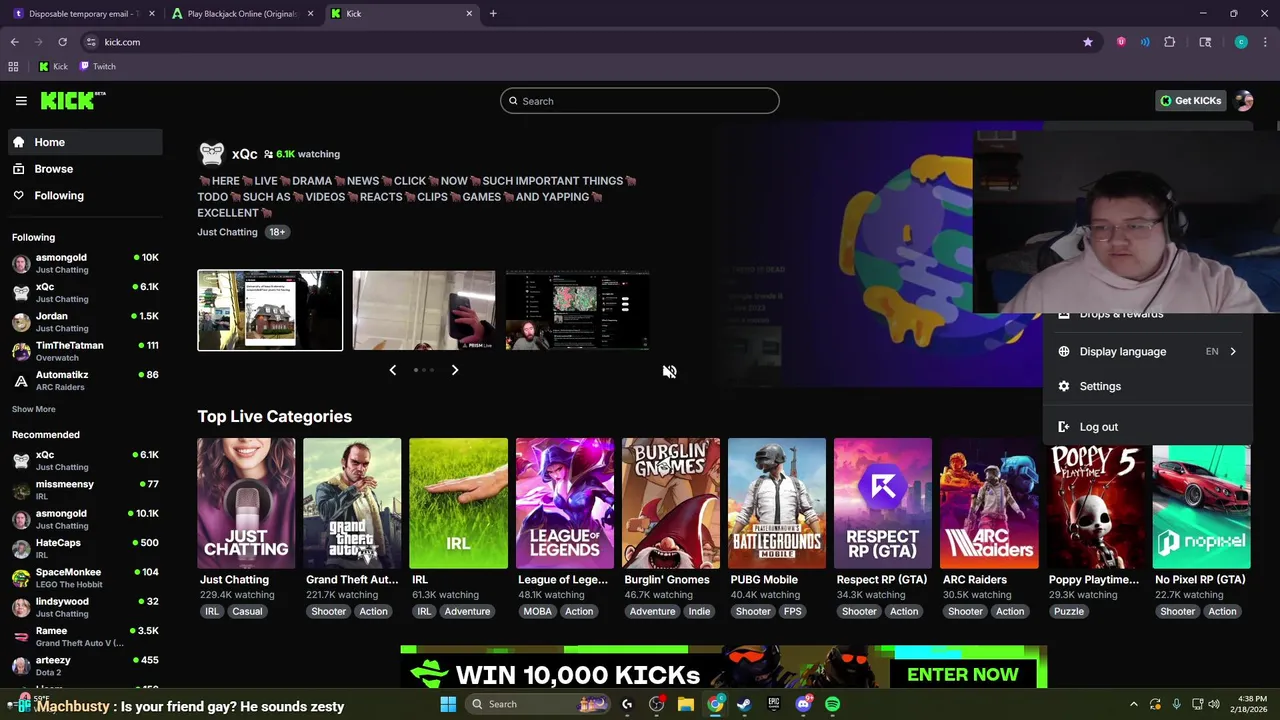Open the Kick user avatar menu
The width and height of the screenshot is (1280, 720).
point(1243,101)
